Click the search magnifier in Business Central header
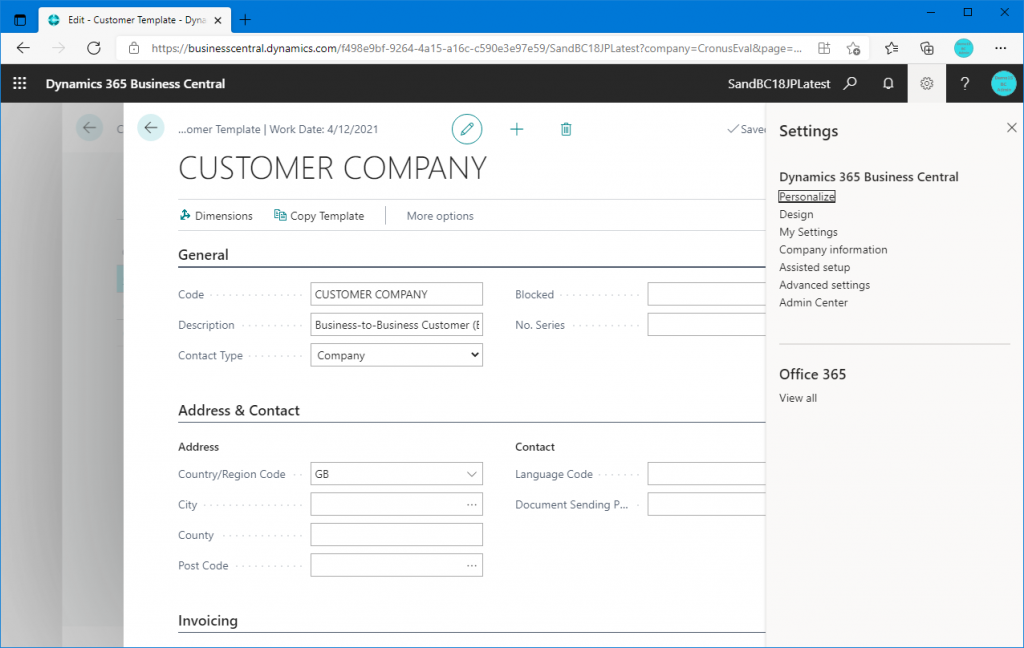This screenshot has height=648, width=1024. [x=850, y=84]
